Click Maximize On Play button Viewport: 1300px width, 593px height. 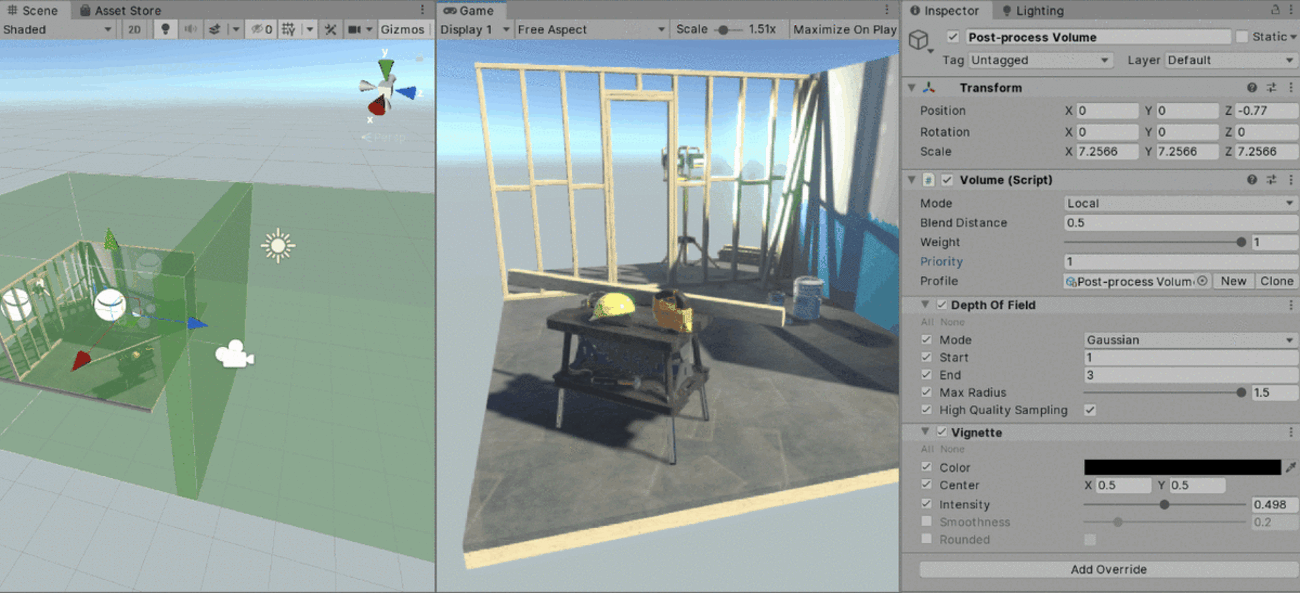pyautogui.click(x=845, y=29)
